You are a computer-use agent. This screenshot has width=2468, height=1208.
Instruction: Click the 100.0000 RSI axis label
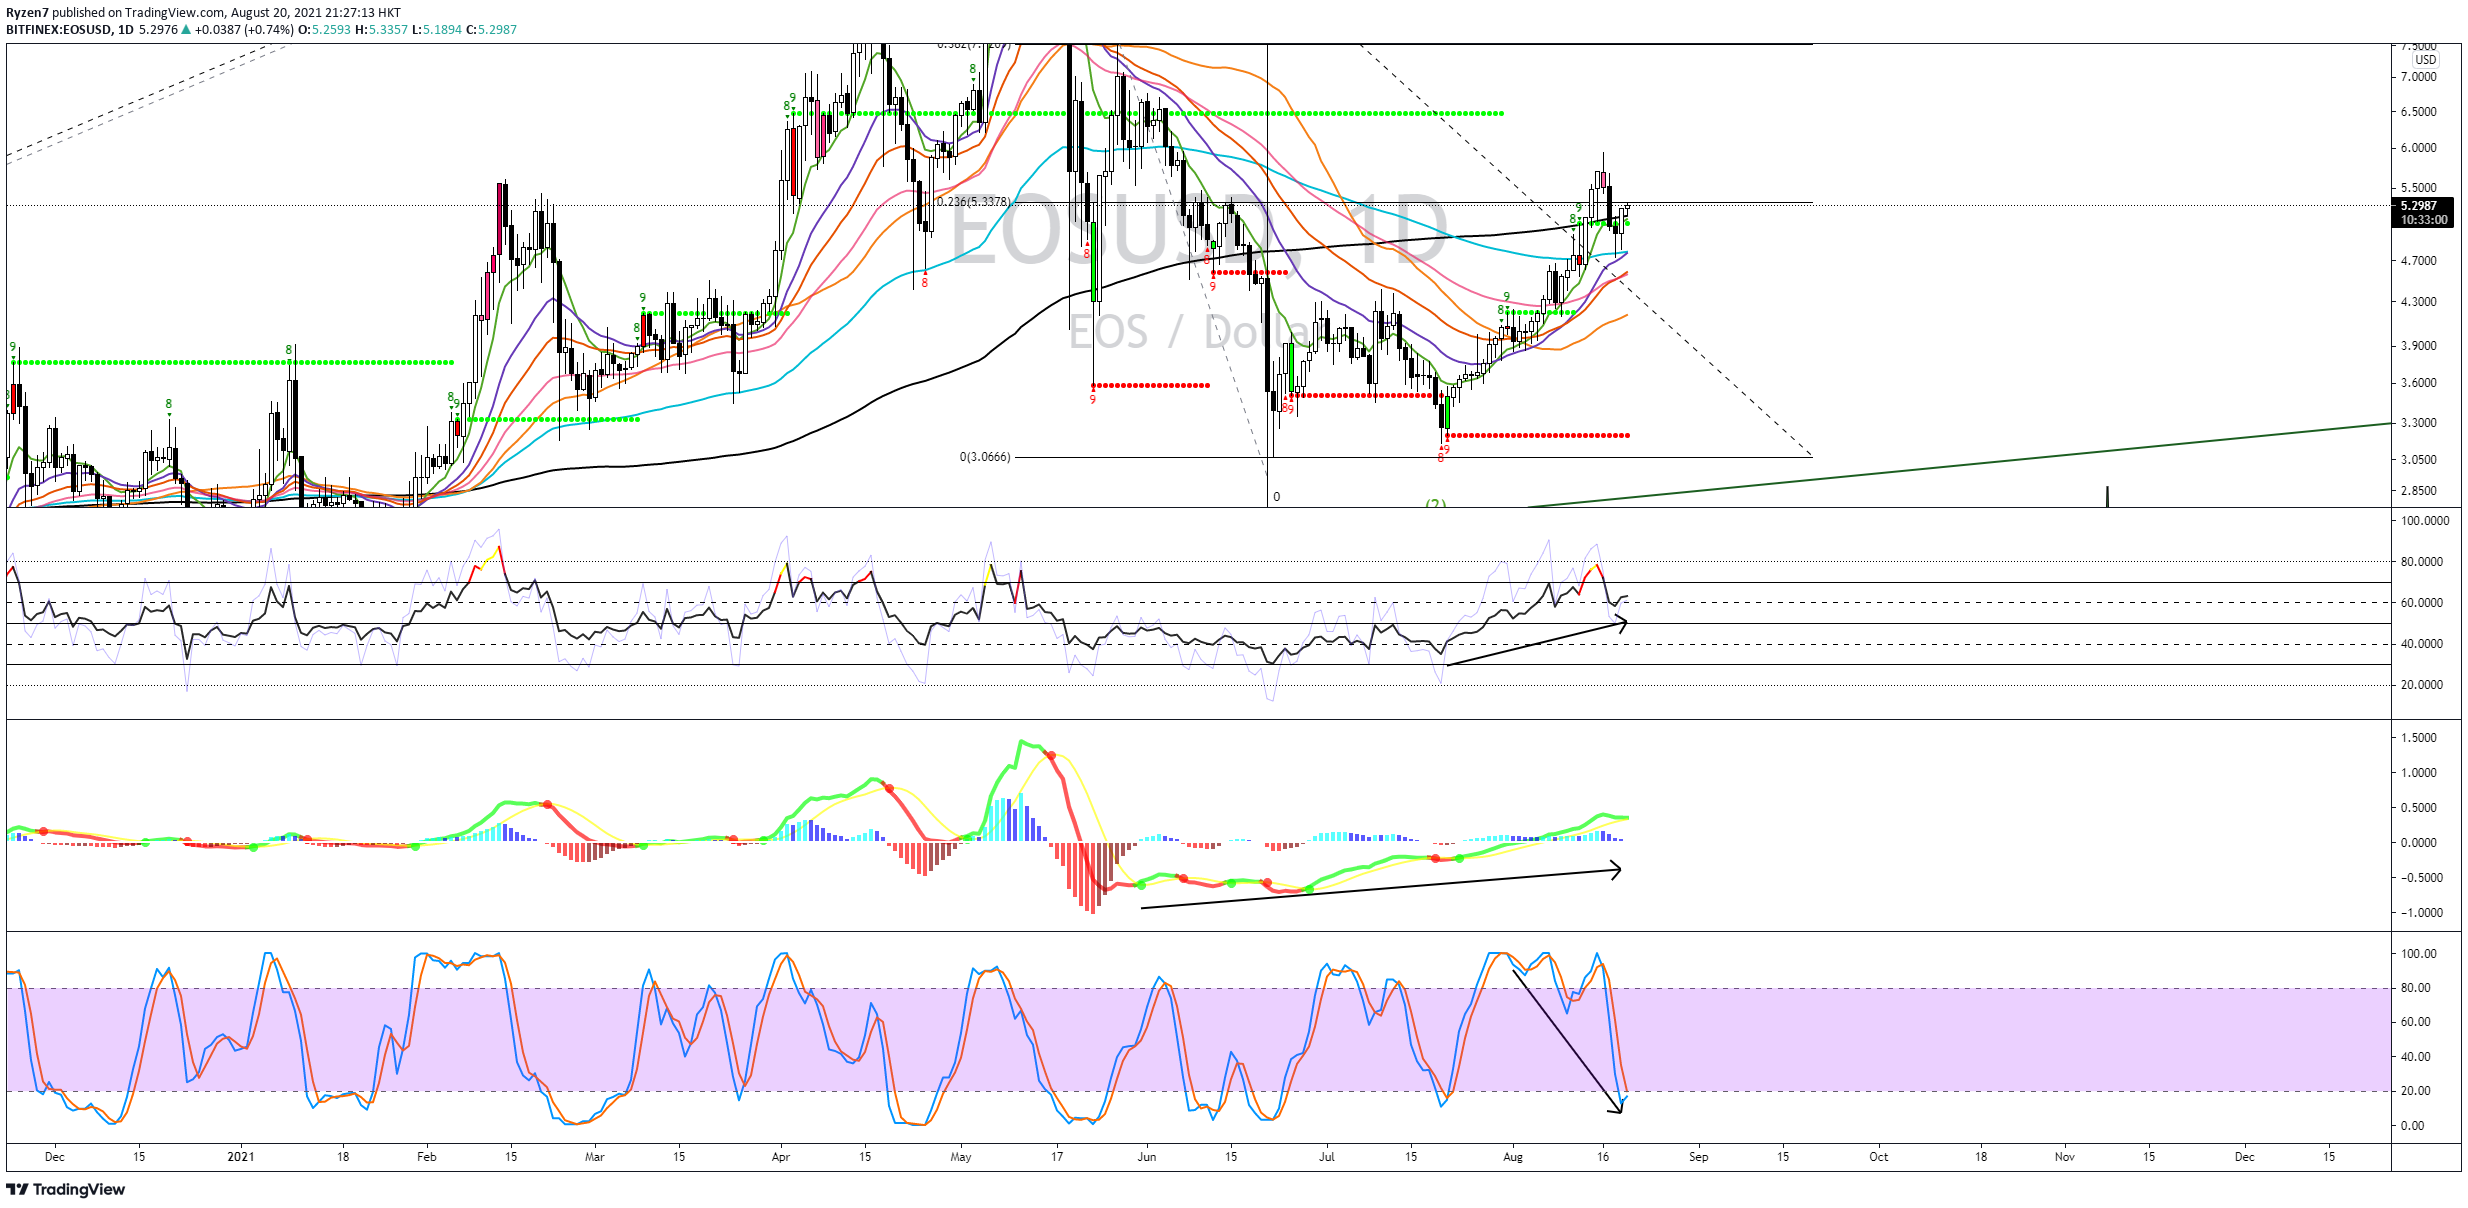pos(2425,521)
